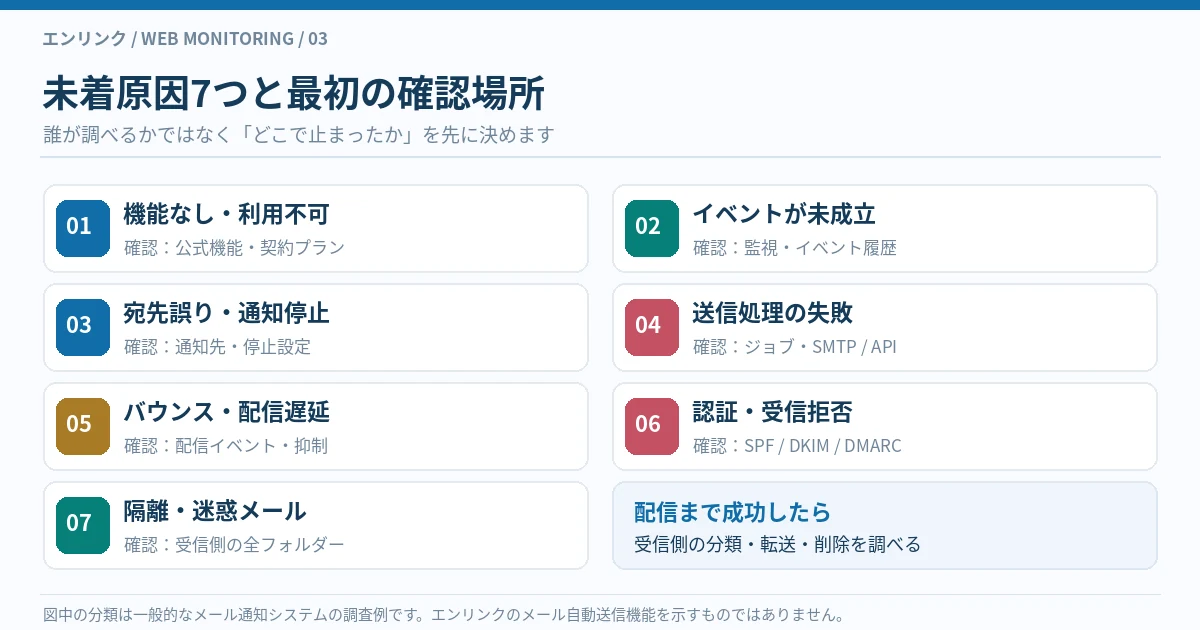Select the heading 送信処理の失敗
The width and height of the screenshot is (1200, 630).
click(x=773, y=313)
